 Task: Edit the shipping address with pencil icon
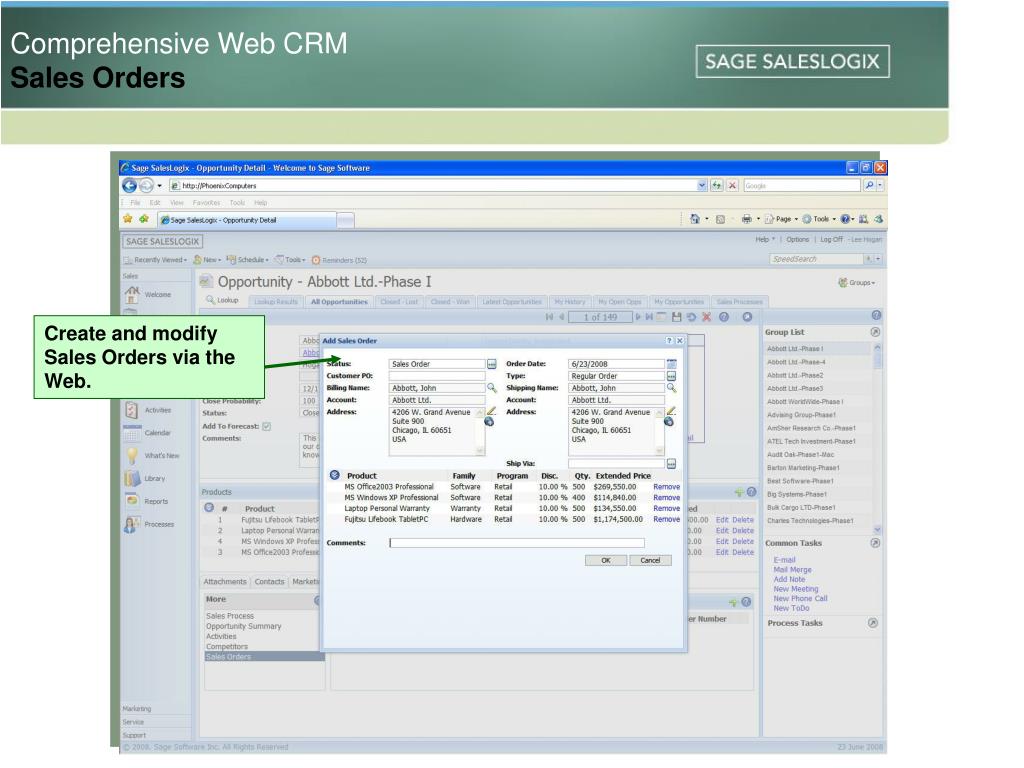click(x=671, y=411)
